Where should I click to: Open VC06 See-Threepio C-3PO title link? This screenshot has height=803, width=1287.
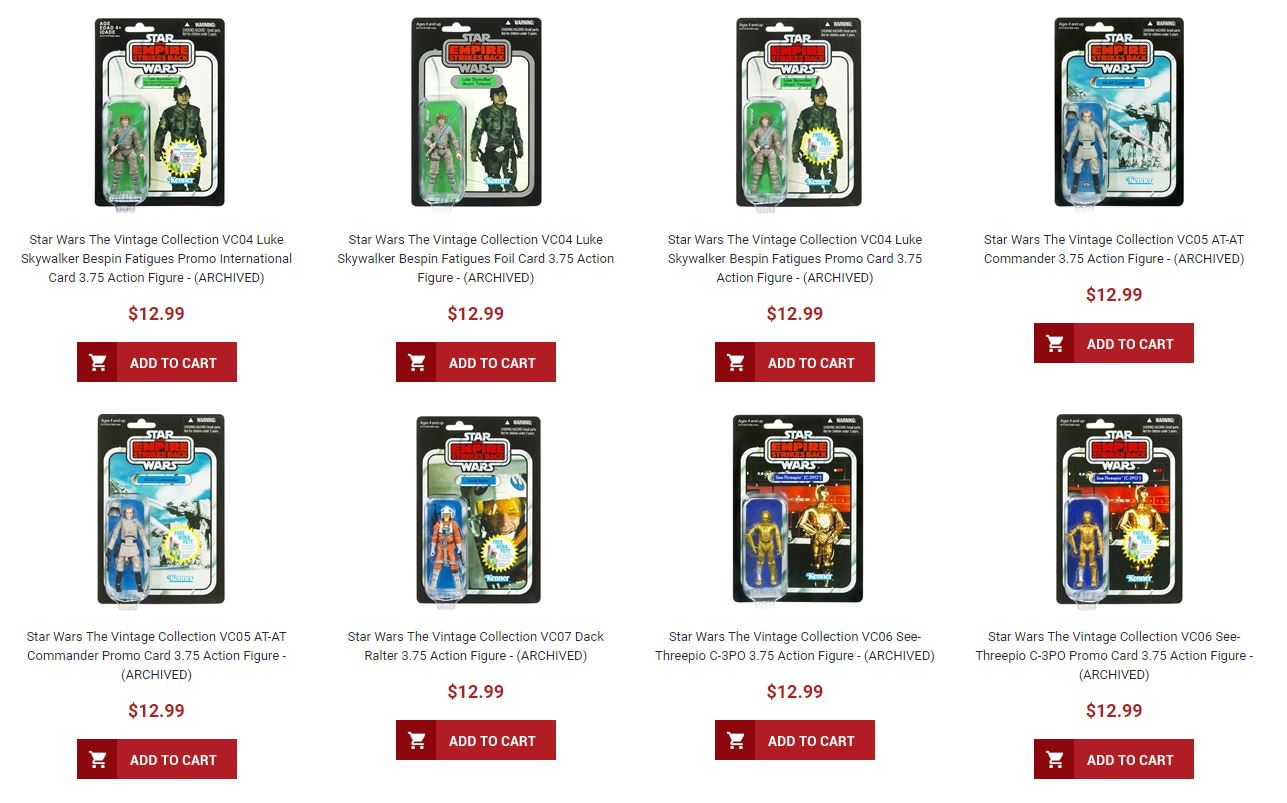click(x=795, y=646)
